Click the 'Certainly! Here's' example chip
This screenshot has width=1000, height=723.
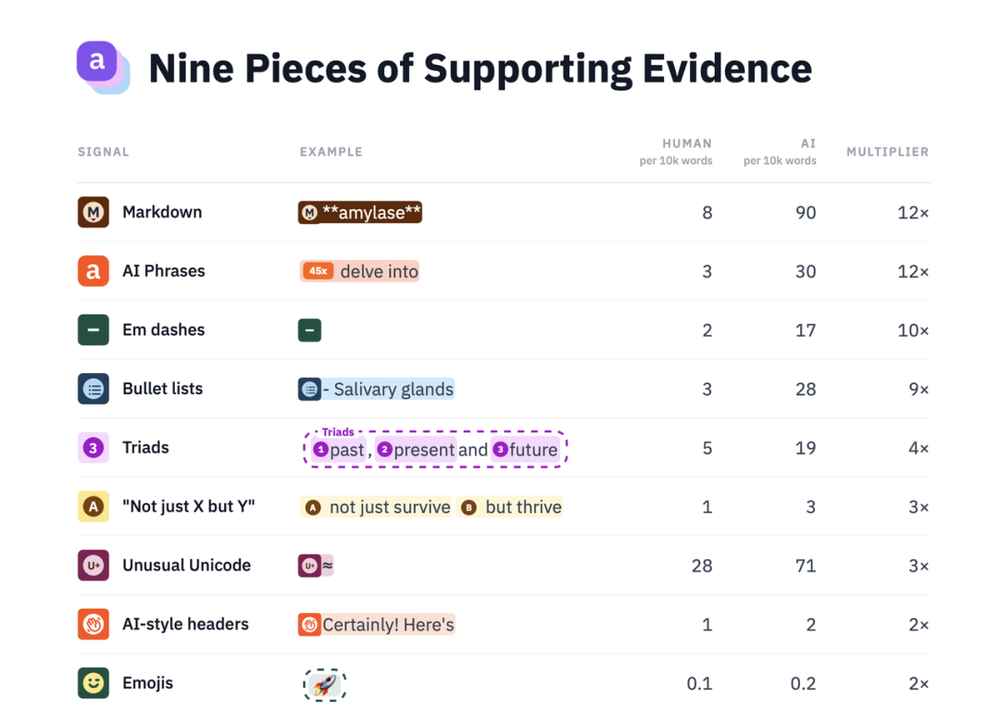click(376, 624)
